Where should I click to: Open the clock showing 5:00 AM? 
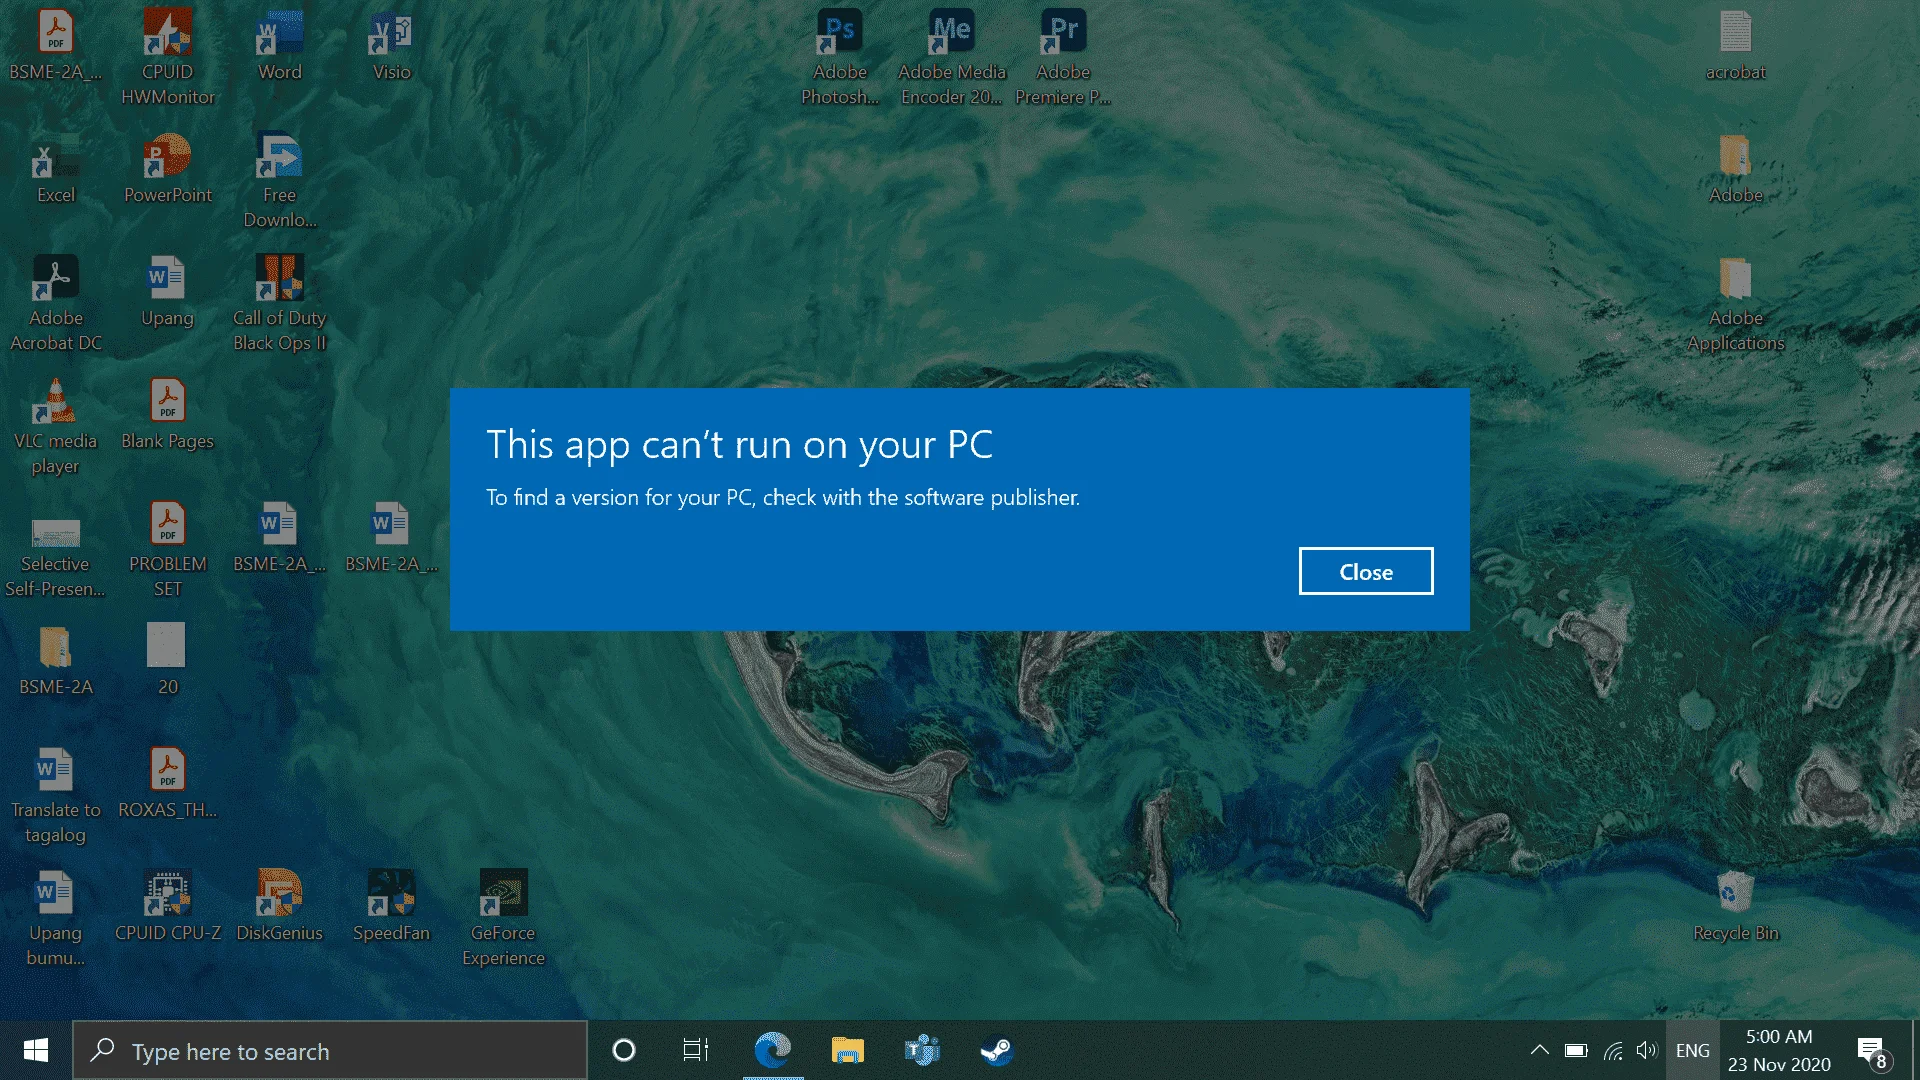tap(1779, 1050)
